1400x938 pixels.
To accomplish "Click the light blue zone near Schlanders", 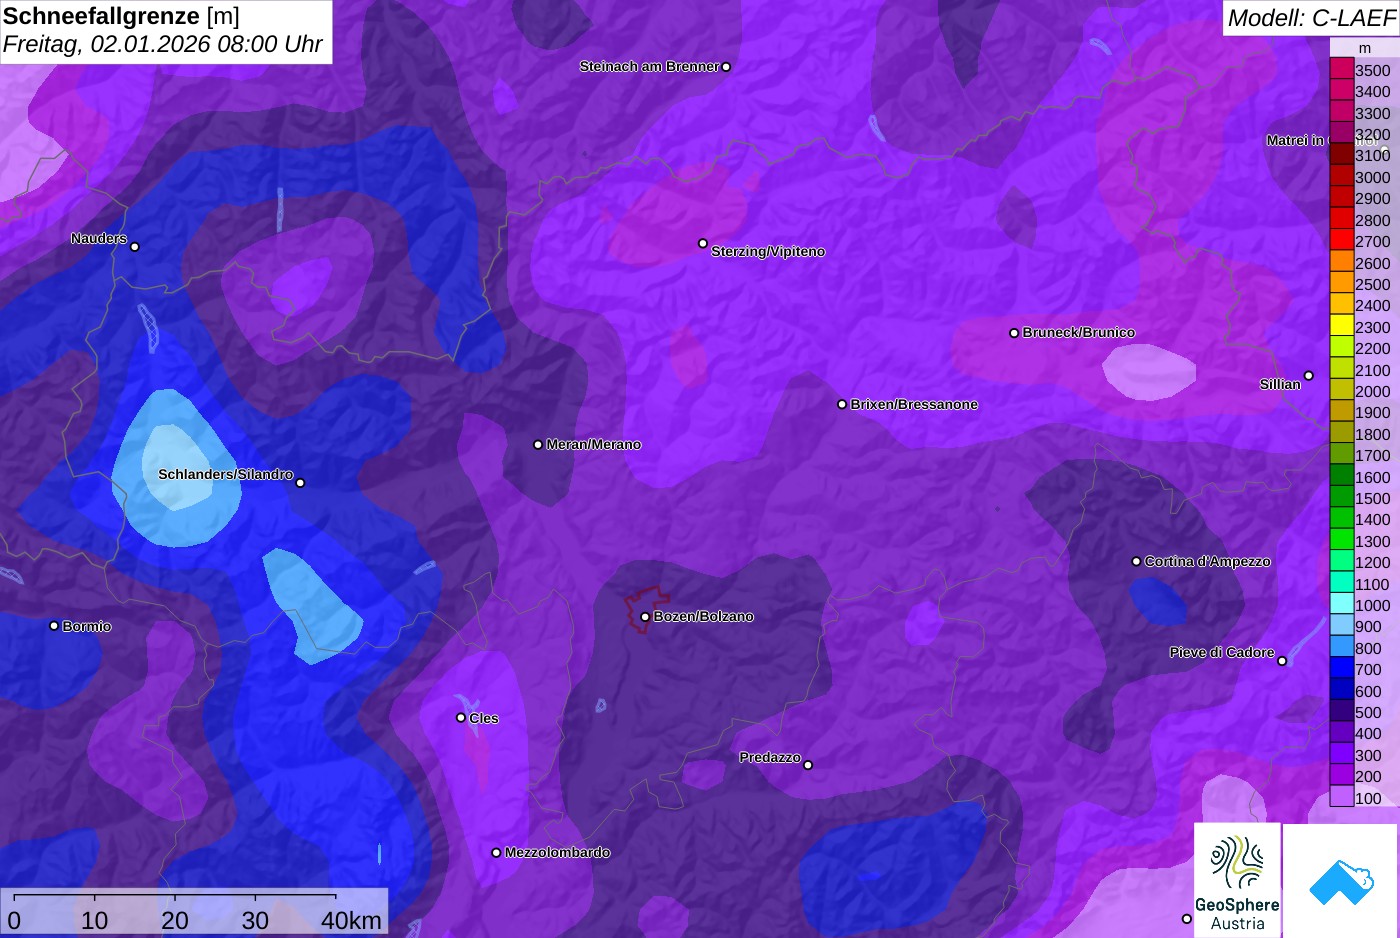I will tap(175, 470).
